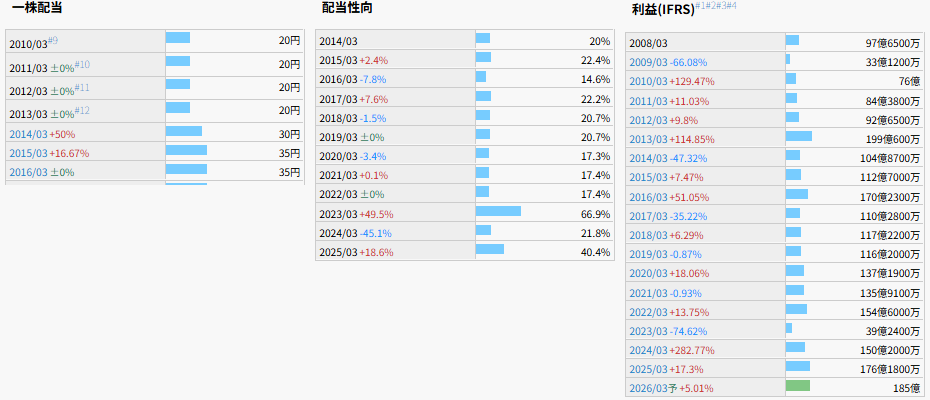Open footnote #11 beside 2012/03 dividend

[x=83, y=87]
